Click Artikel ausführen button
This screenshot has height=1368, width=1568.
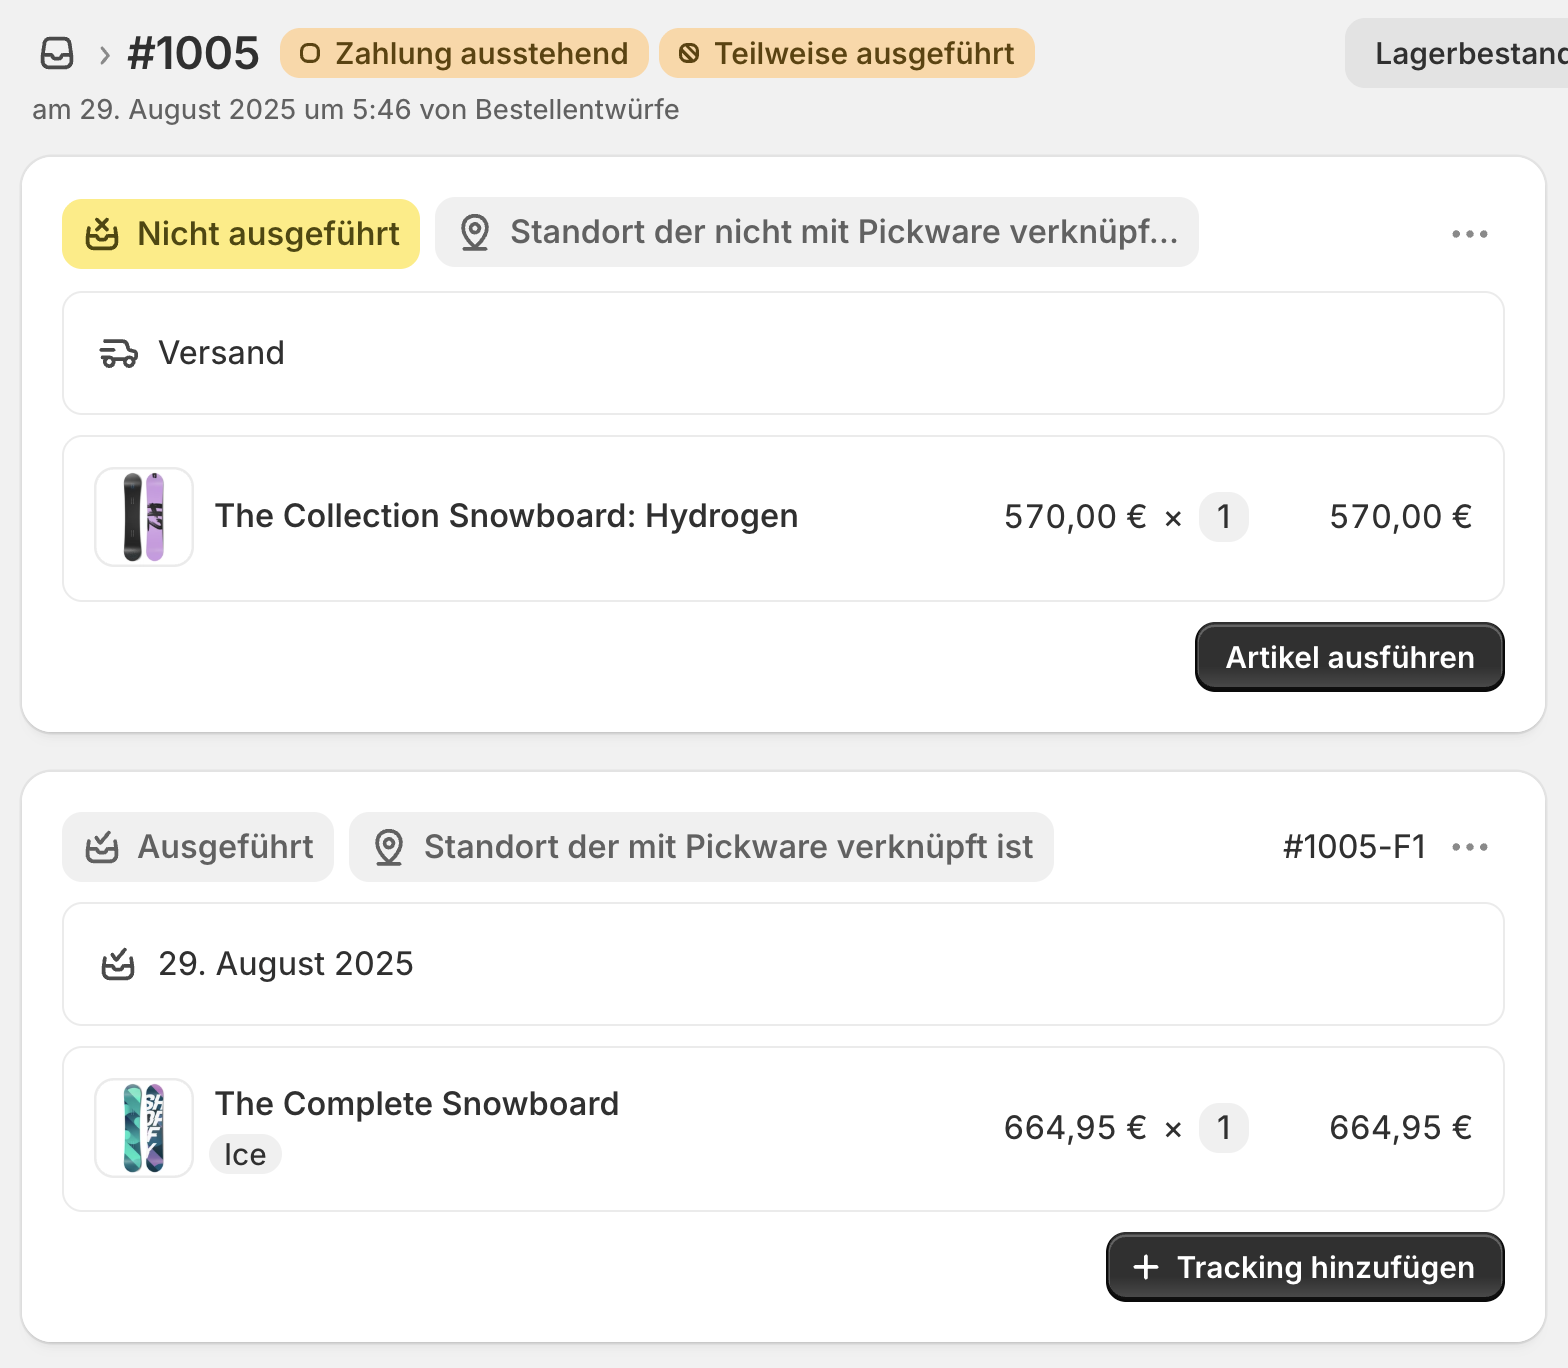pos(1349,657)
